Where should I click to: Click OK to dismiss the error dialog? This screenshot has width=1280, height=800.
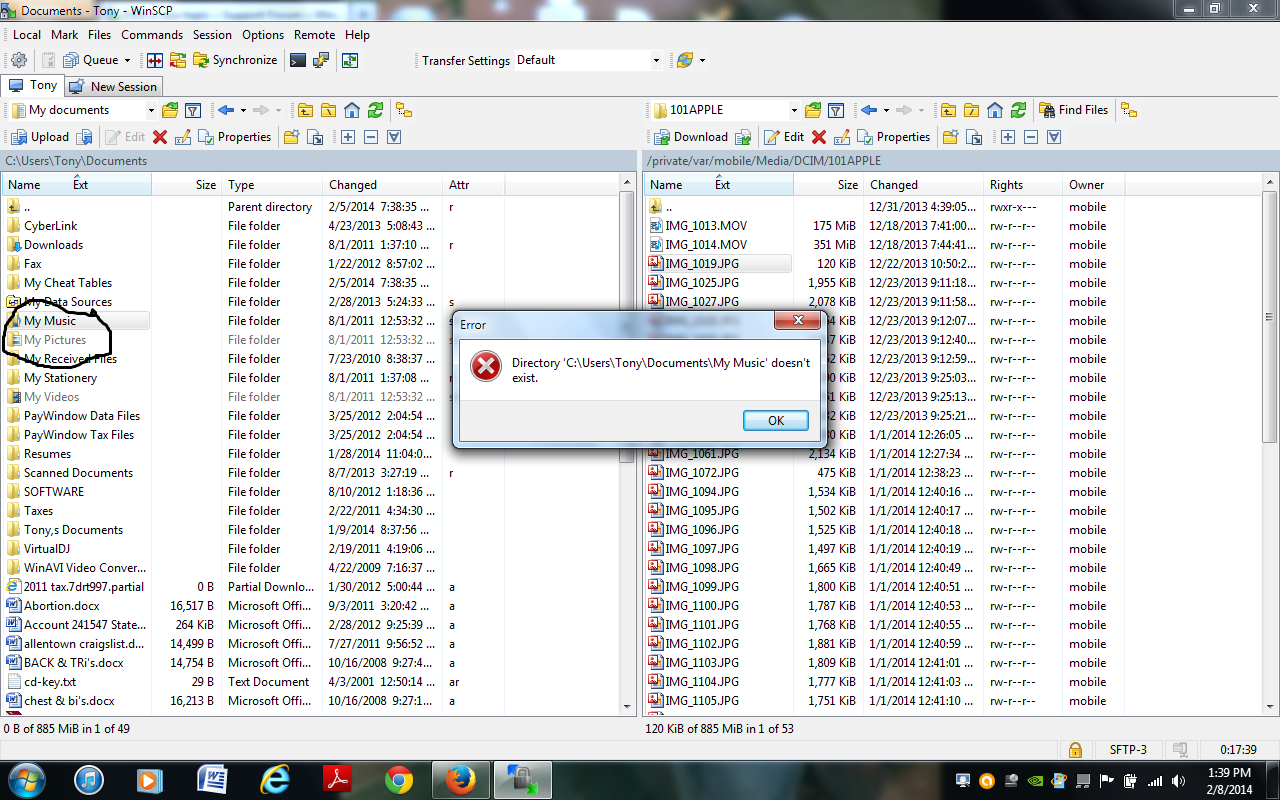click(775, 420)
